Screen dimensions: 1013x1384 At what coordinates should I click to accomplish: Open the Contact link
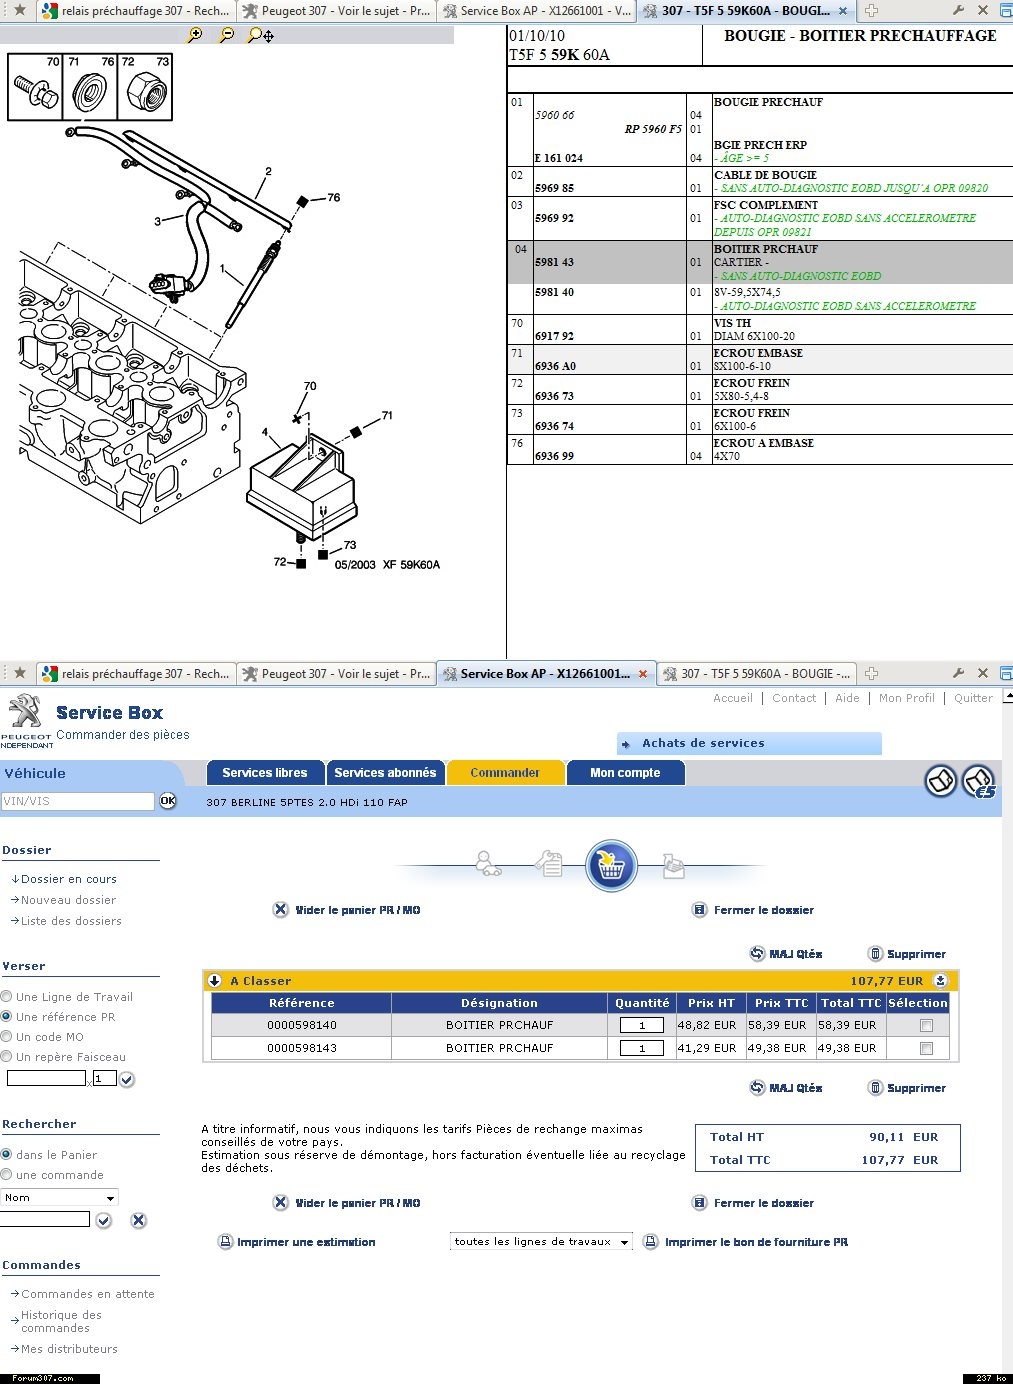click(x=794, y=698)
